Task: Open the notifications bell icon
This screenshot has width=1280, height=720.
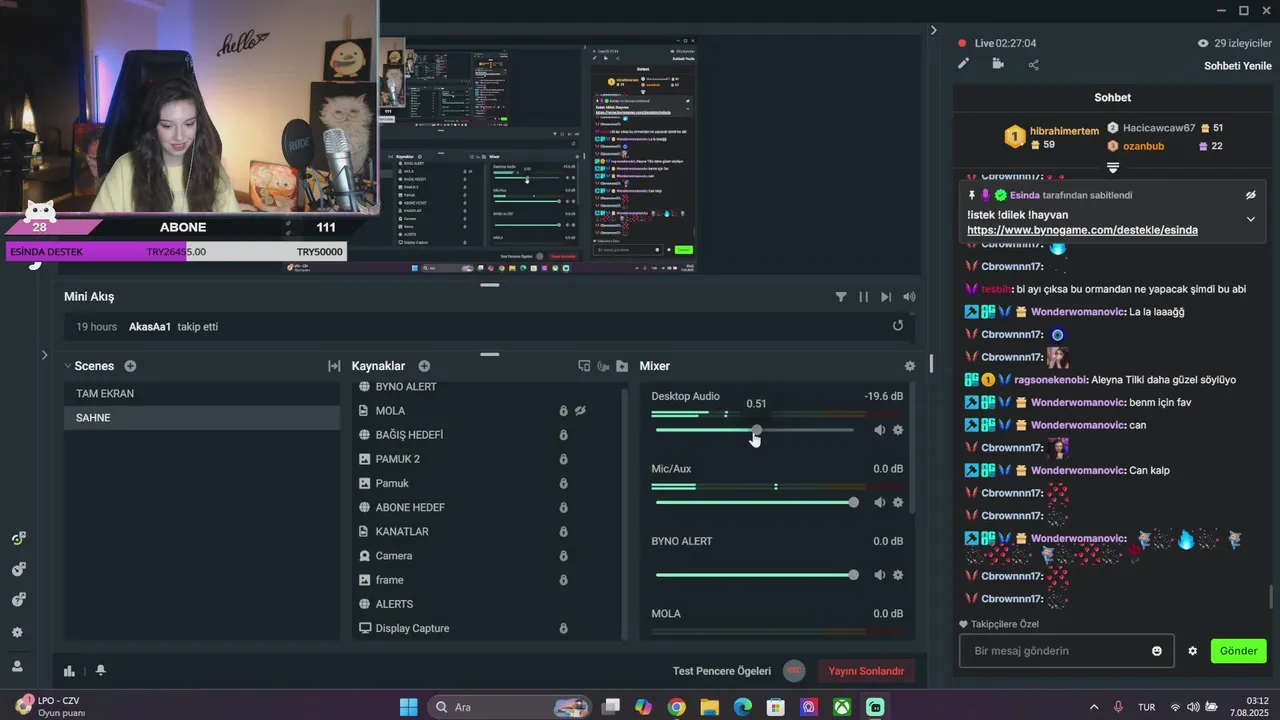Action: pyautogui.click(x=100, y=671)
